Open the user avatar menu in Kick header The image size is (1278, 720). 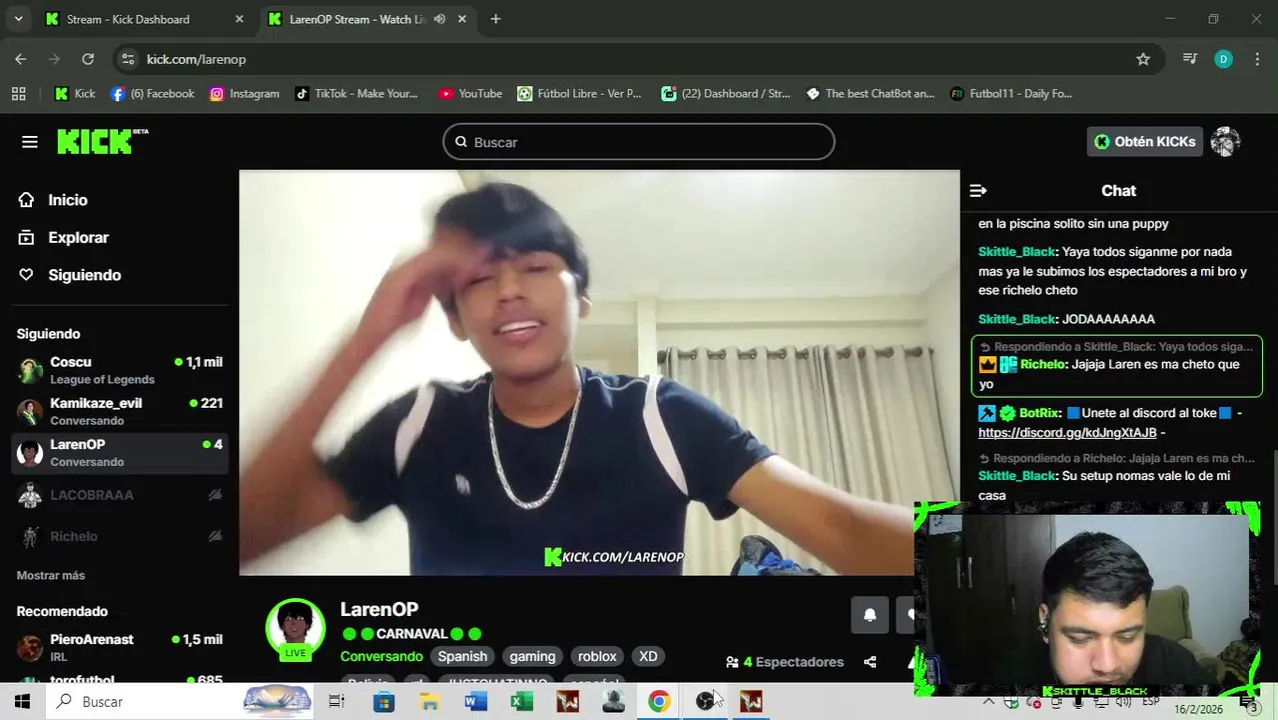[1225, 142]
